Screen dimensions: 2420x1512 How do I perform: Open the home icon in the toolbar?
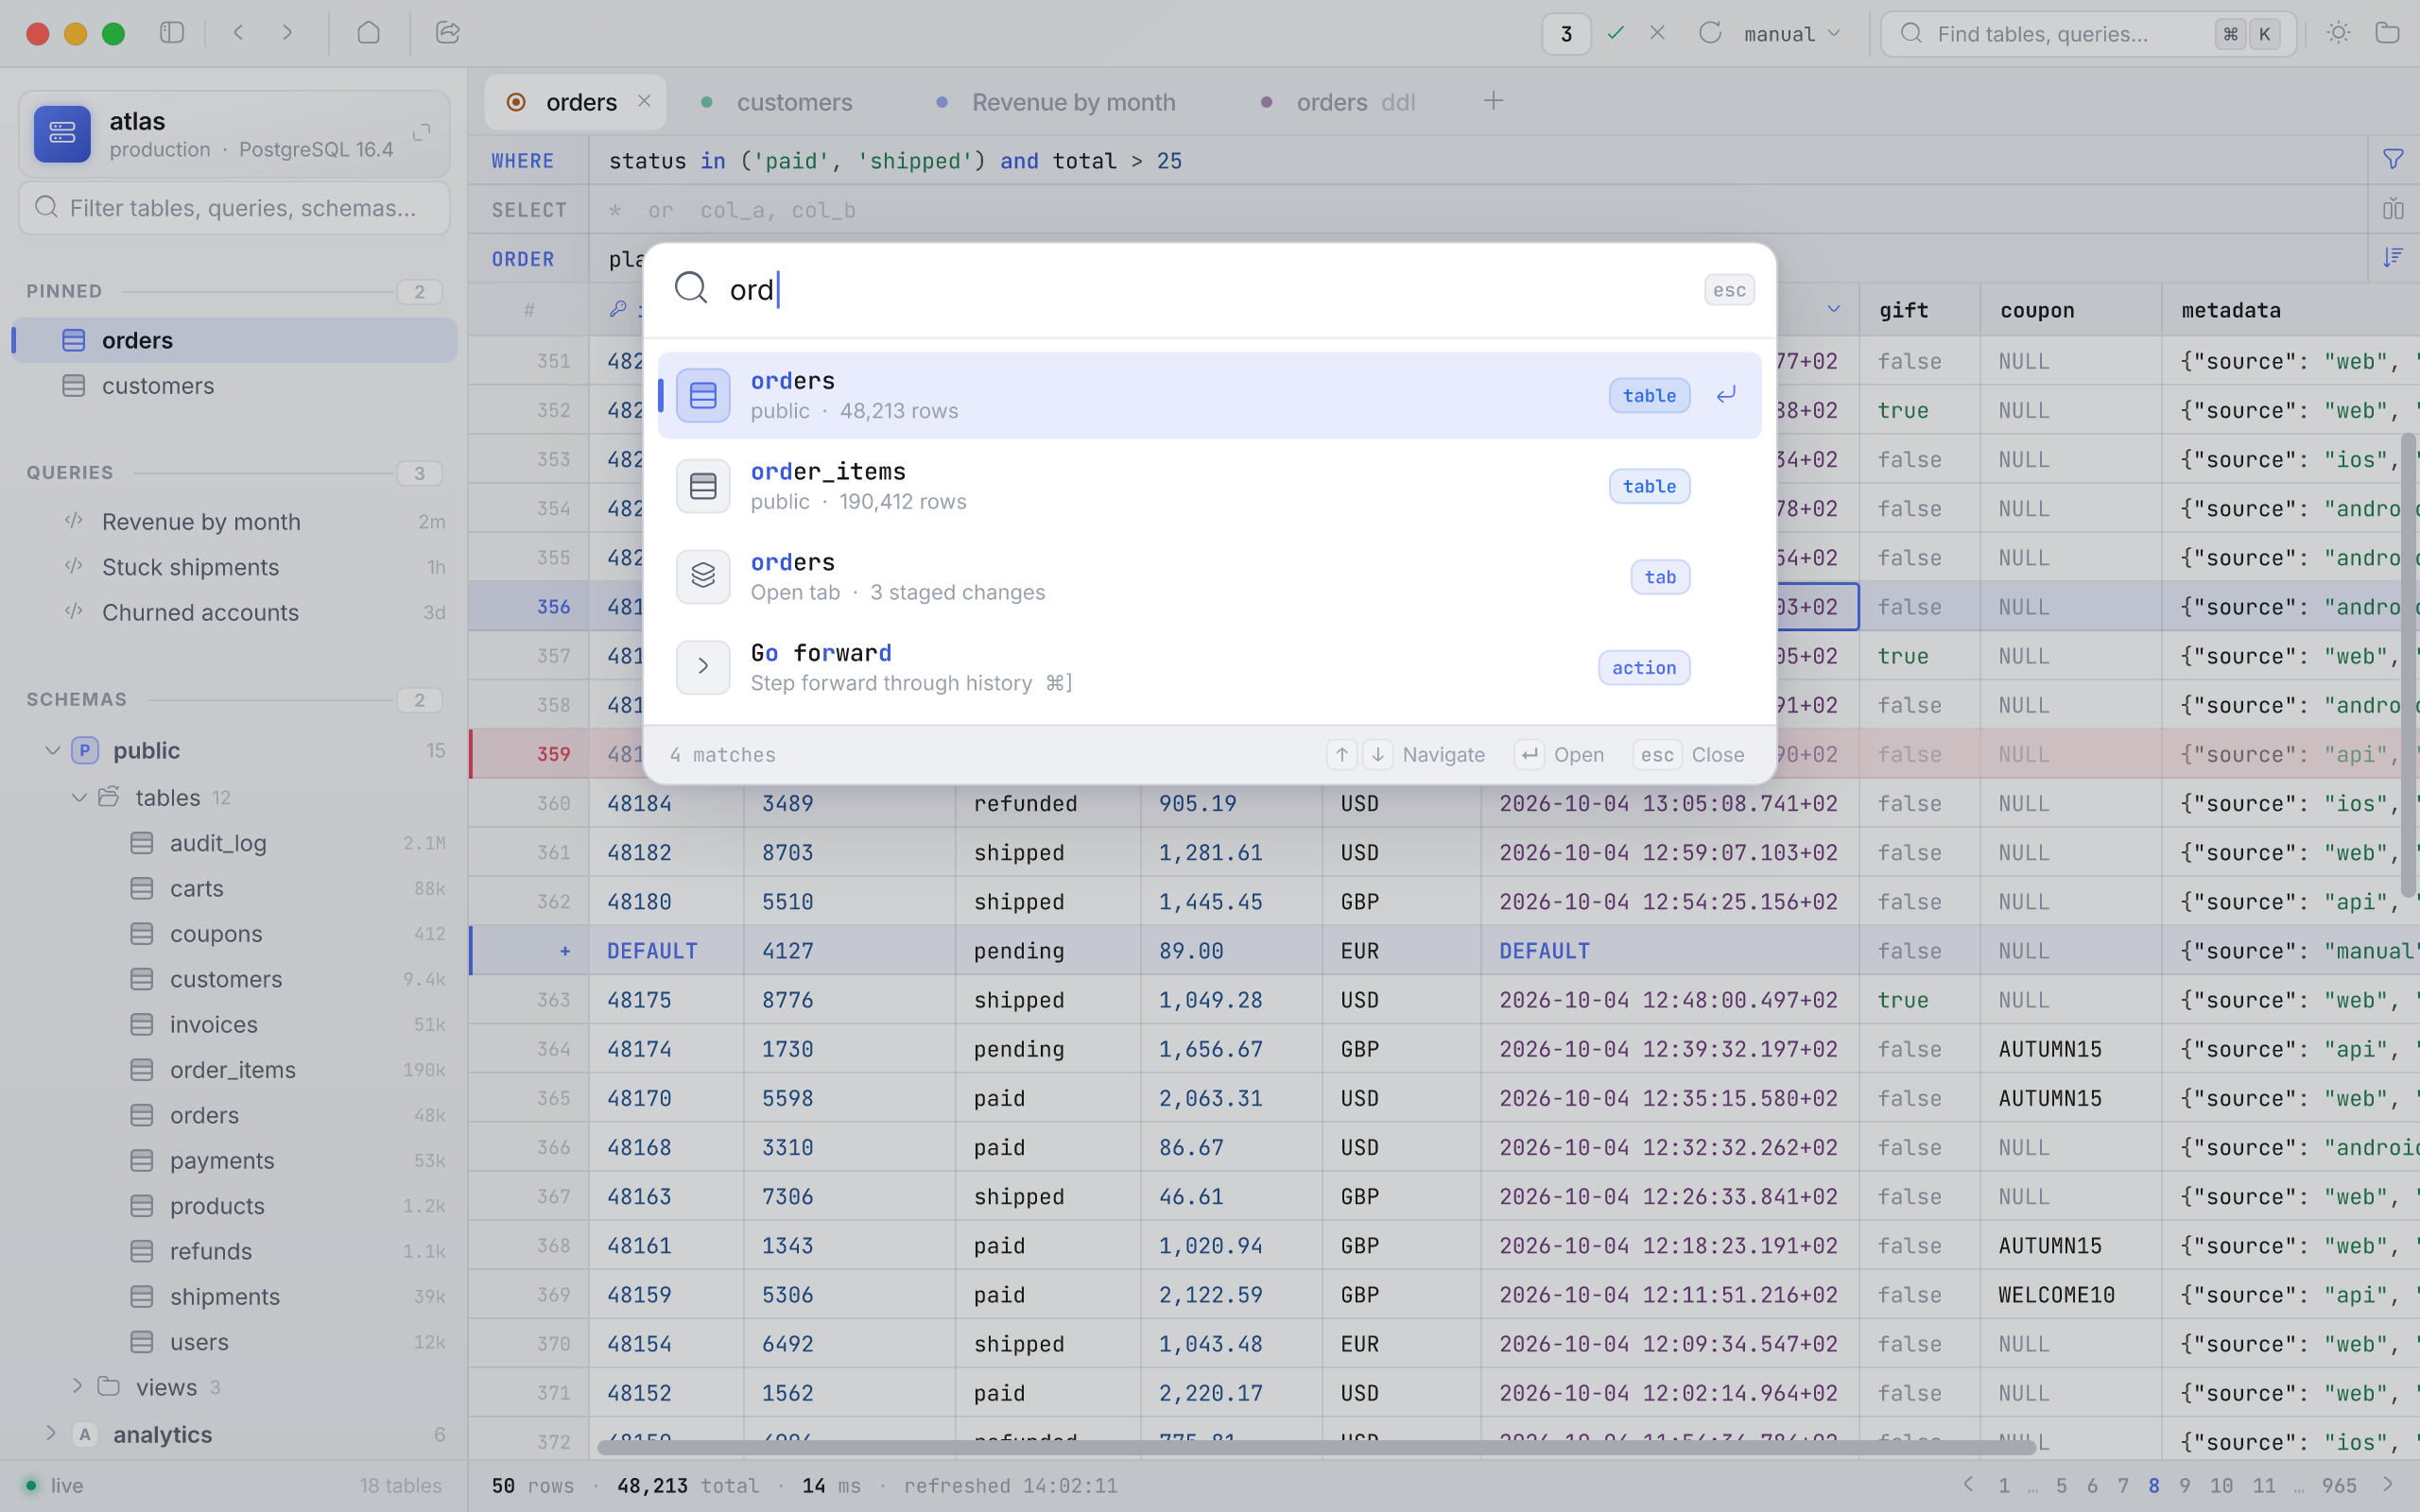[368, 33]
